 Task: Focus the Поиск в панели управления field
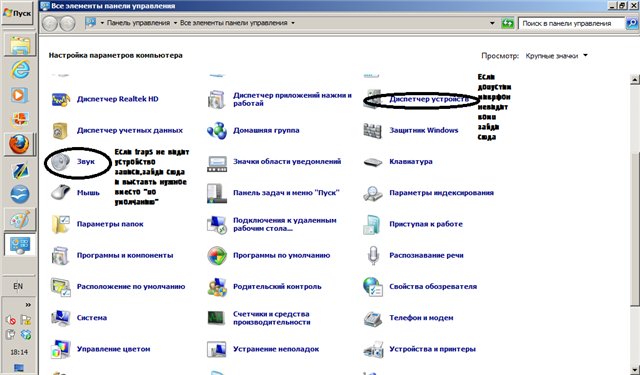click(x=571, y=24)
